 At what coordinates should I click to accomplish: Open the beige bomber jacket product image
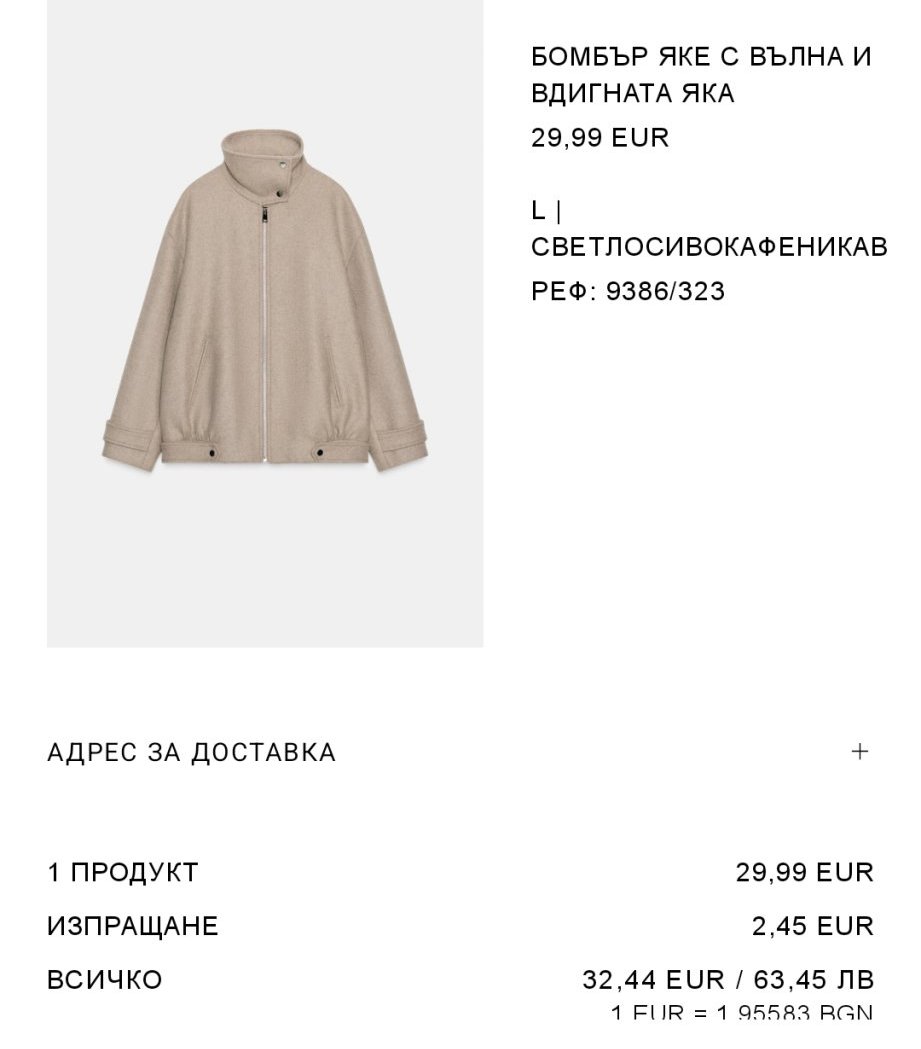click(265, 323)
